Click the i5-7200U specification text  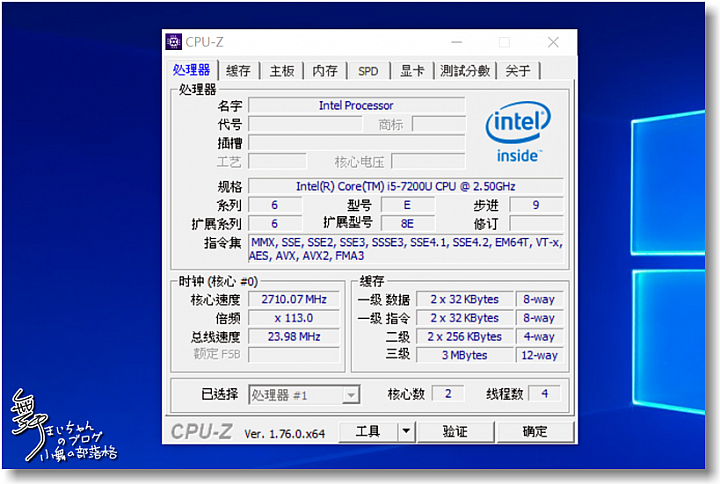click(x=405, y=186)
